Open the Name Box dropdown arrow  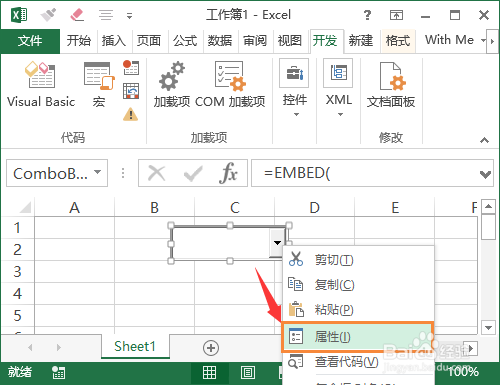[97, 172]
